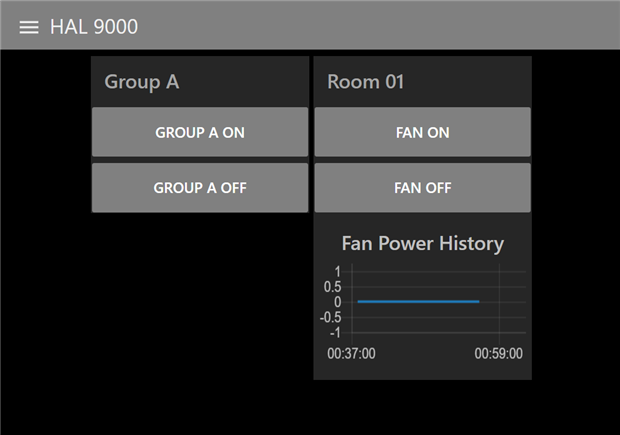
Task: Click the -1 y-axis label
Action: [x=335, y=332]
